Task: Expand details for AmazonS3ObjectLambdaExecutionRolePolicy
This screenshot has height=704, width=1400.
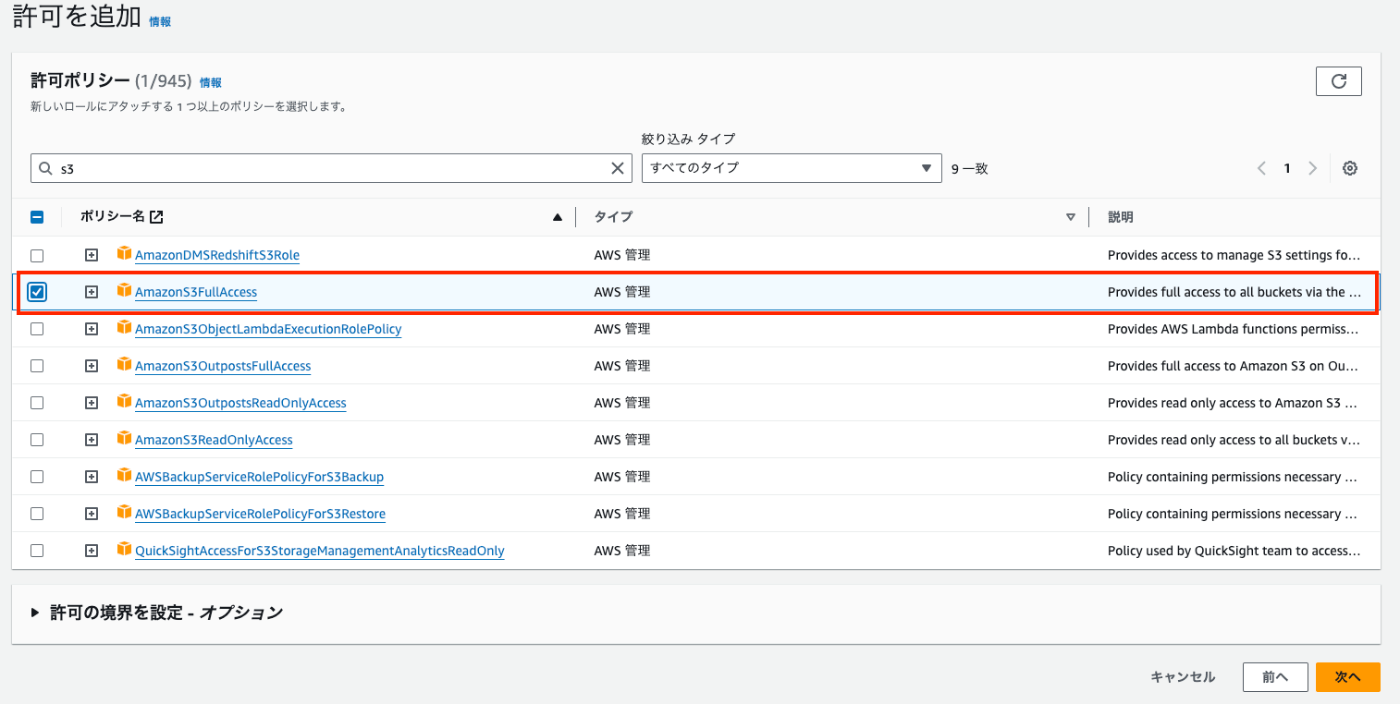Action: [x=91, y=329]
